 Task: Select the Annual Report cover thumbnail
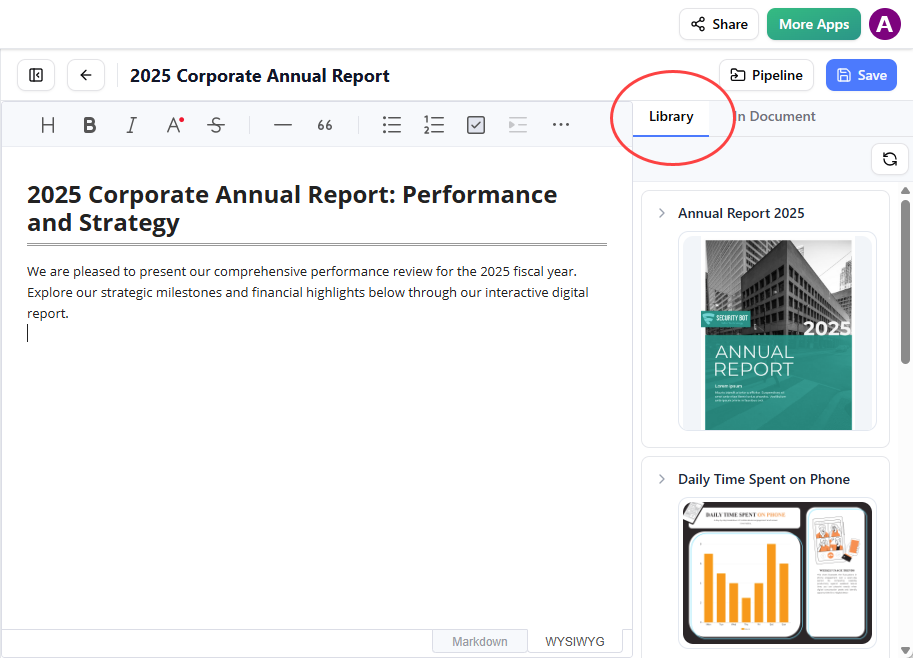(777, 334)
